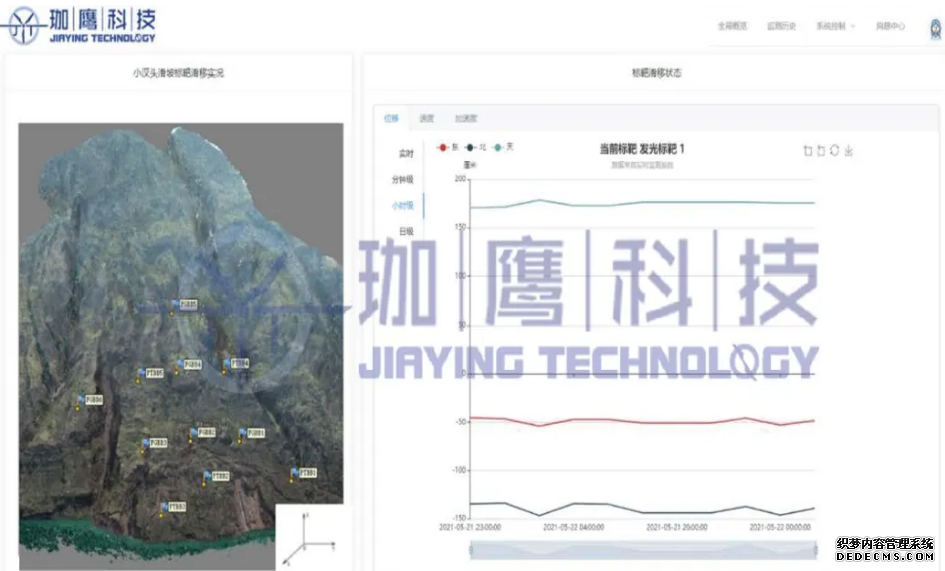Toggle the teal 天 series legend
Image resolution: width=945 pixels, height=571 pixels.
click(504, 147)
